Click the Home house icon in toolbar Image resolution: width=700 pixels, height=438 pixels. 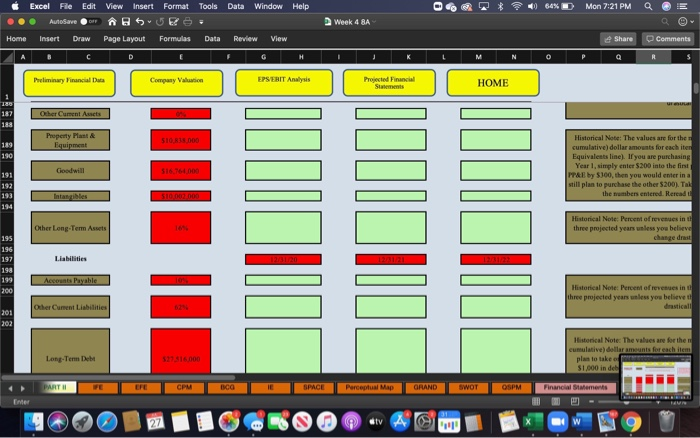[112, 21]
